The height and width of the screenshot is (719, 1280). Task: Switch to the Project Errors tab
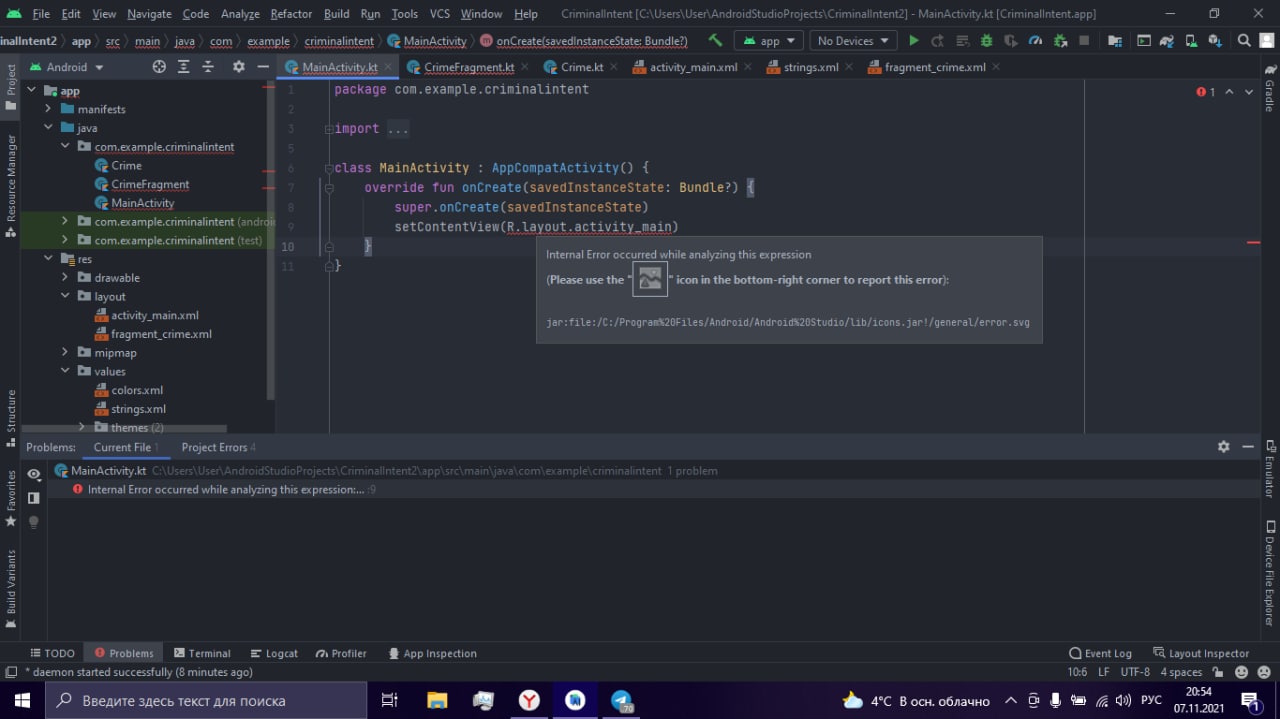coord(218,447)
